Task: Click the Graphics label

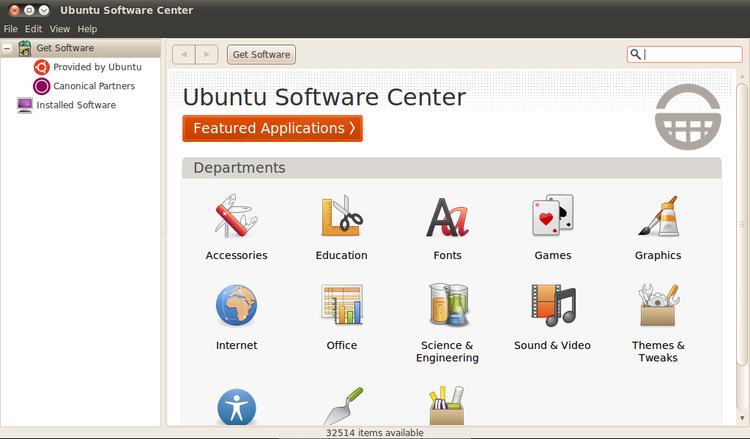Action: coord(658,255)
